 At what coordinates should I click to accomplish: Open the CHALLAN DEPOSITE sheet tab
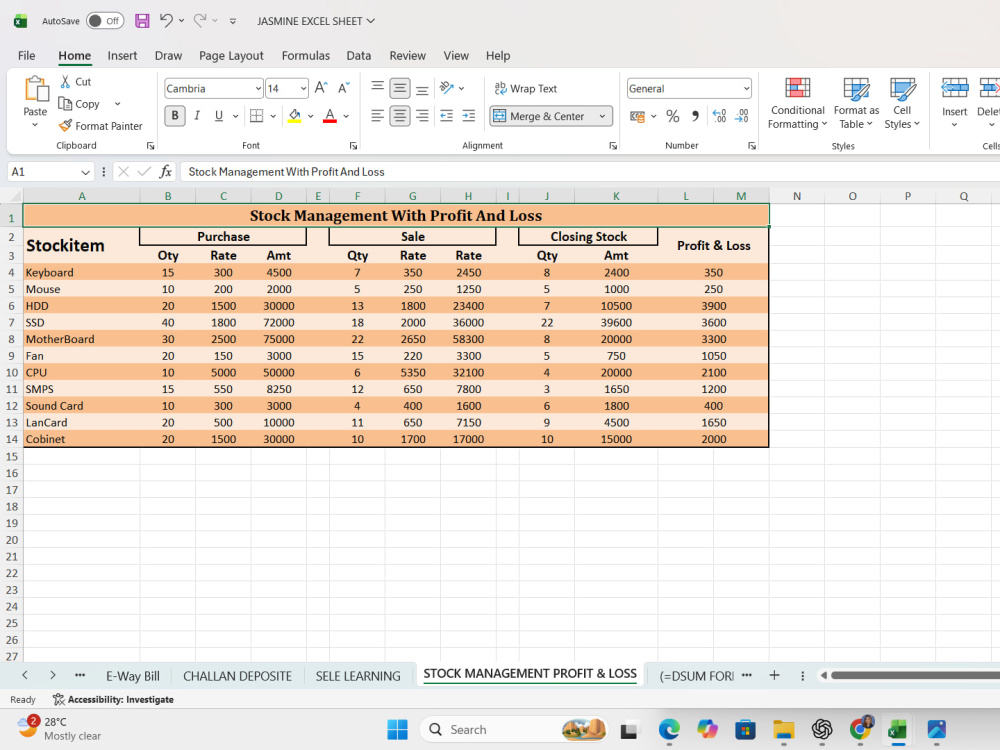pyautogui.click(x=237, y=676)
